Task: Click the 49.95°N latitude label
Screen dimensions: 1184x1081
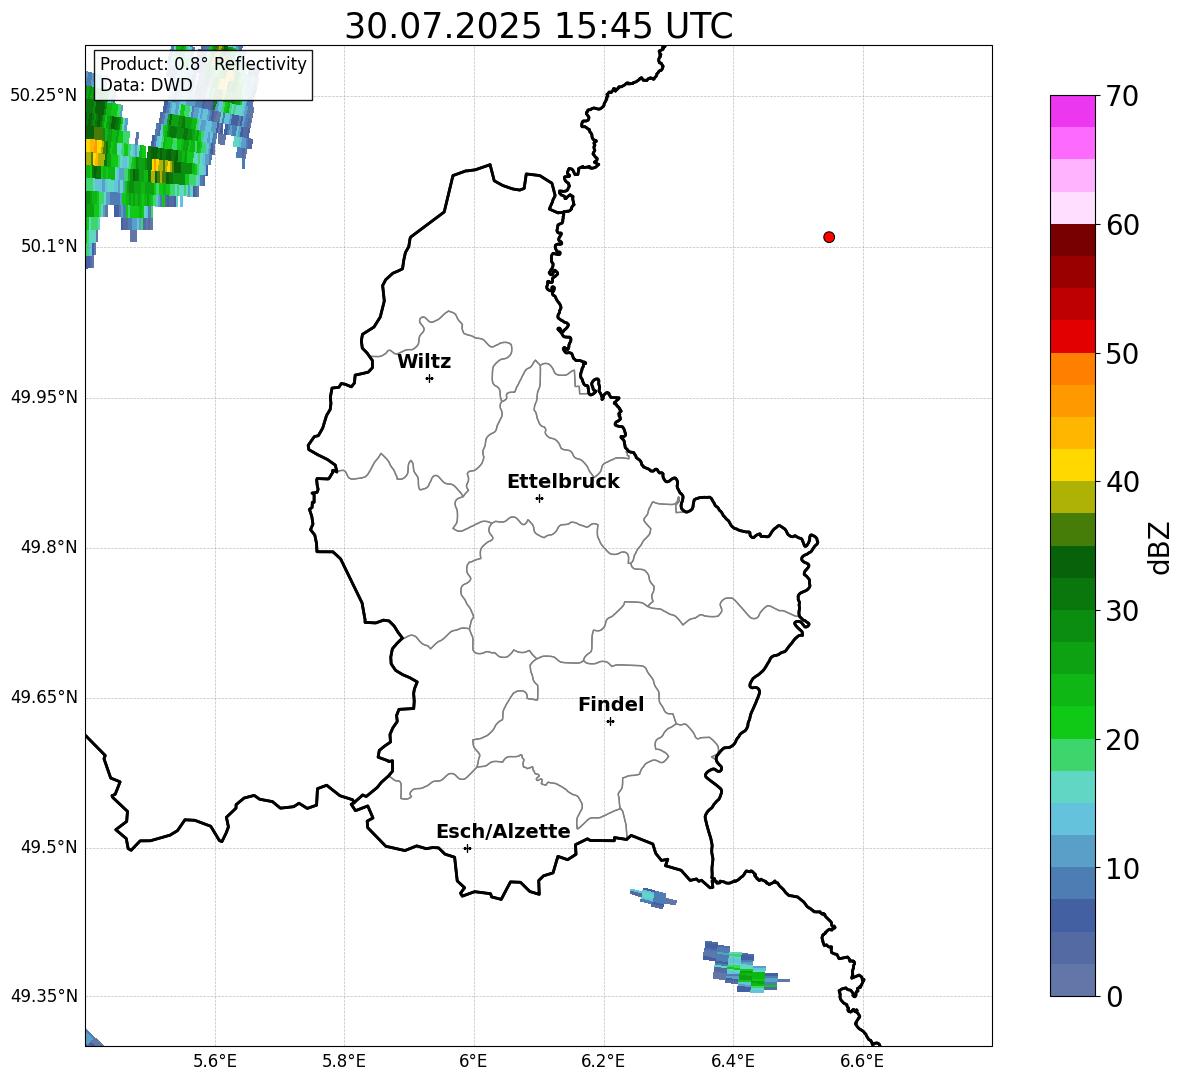Action: click(x=44, y=397)
